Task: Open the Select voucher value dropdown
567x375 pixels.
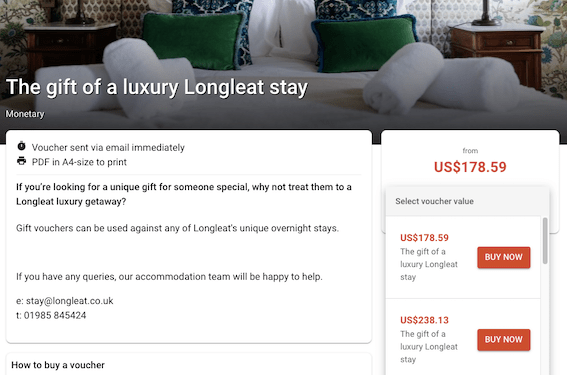Action: coord(467,201)
